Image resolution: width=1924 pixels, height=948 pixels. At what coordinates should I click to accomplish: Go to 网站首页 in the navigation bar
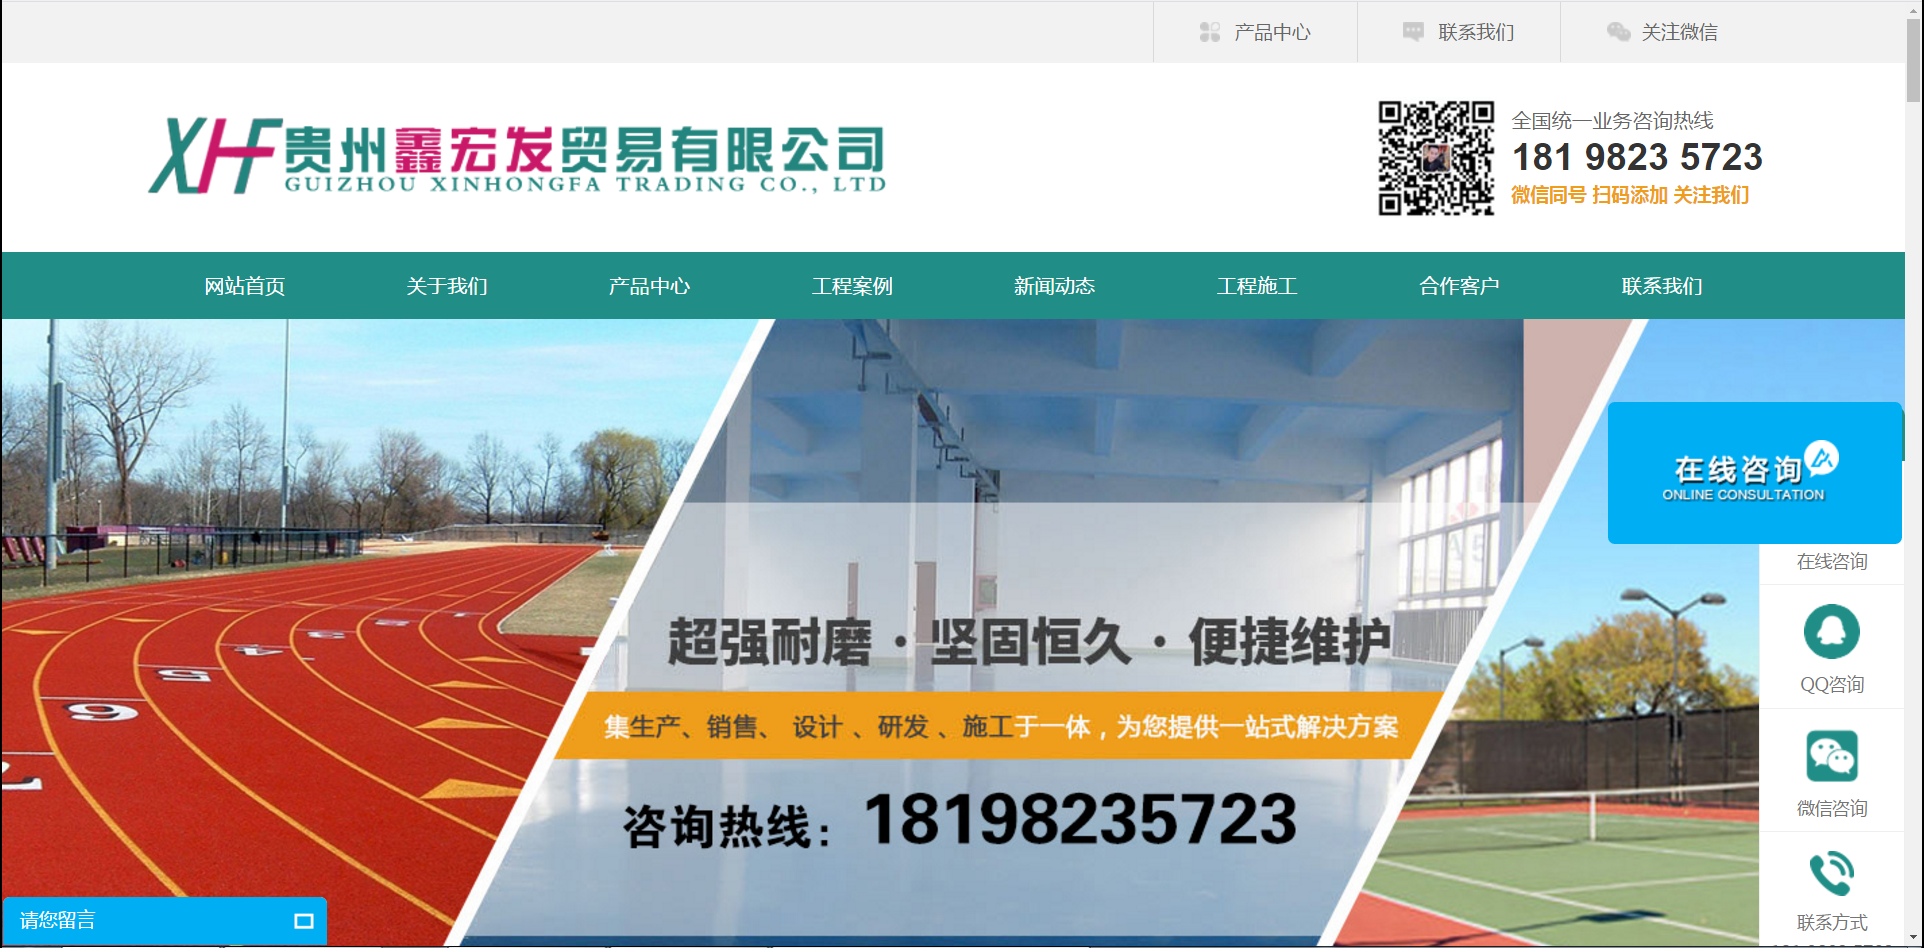[245, 286]
